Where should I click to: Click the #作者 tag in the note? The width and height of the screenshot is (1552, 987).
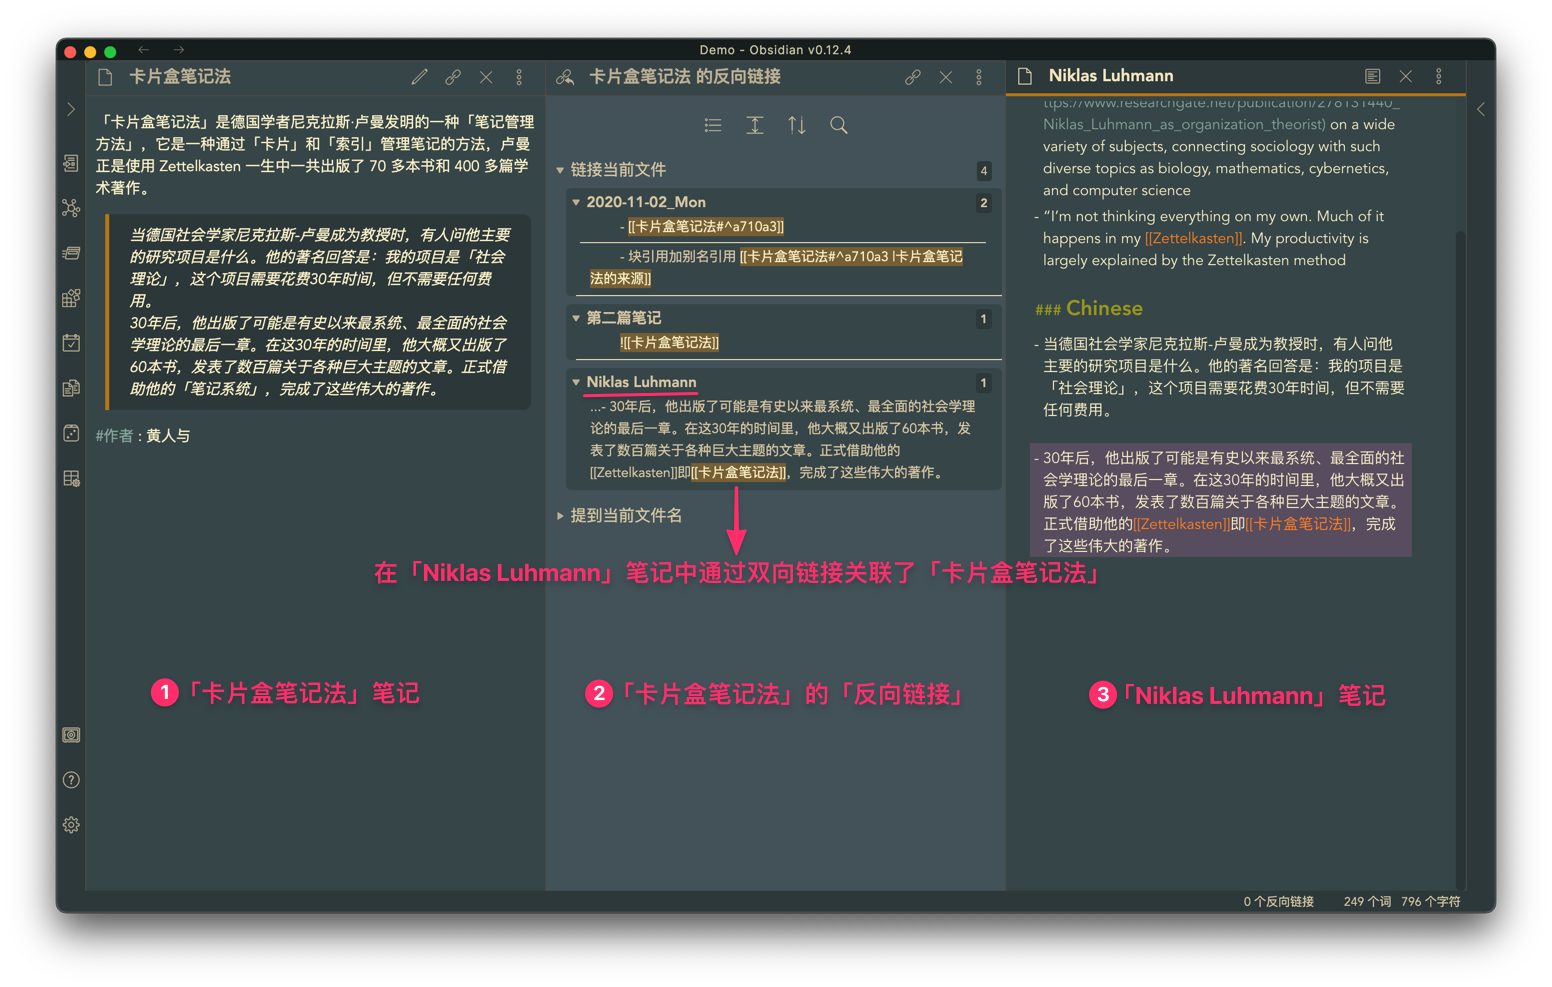[x=115, y=436]
